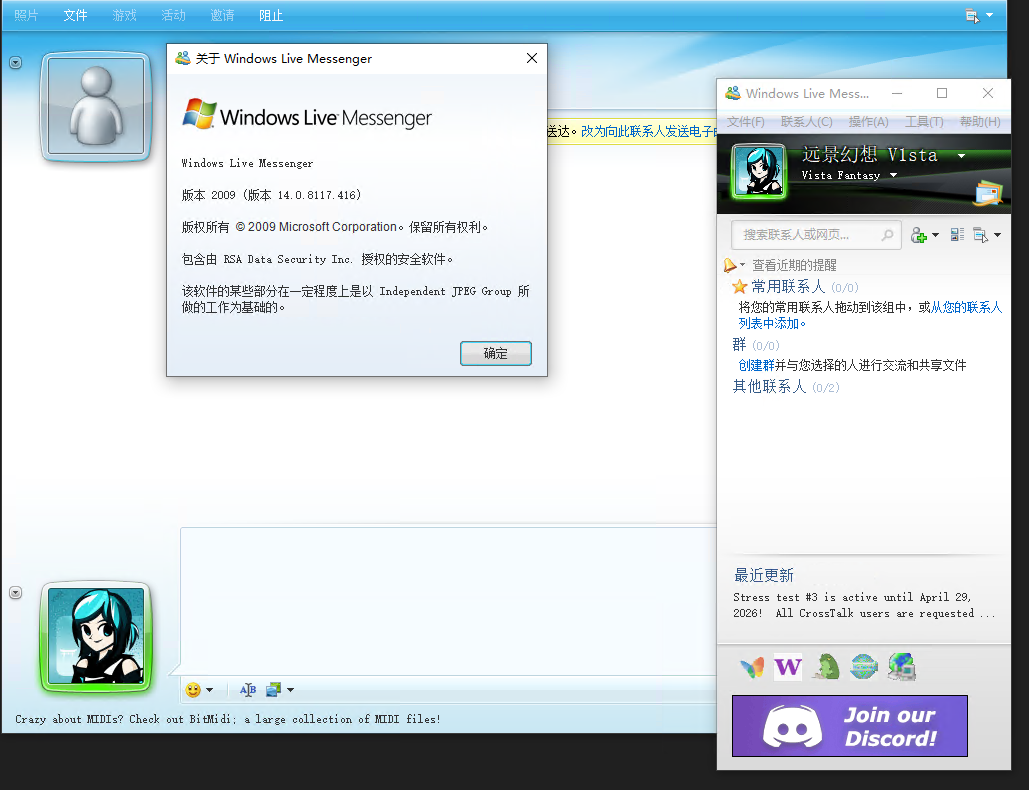Image resolution: width=1029 pixels, height=790 pixels.
Task: Click the 确定 button in About dialog
Action: click(495, 354)
